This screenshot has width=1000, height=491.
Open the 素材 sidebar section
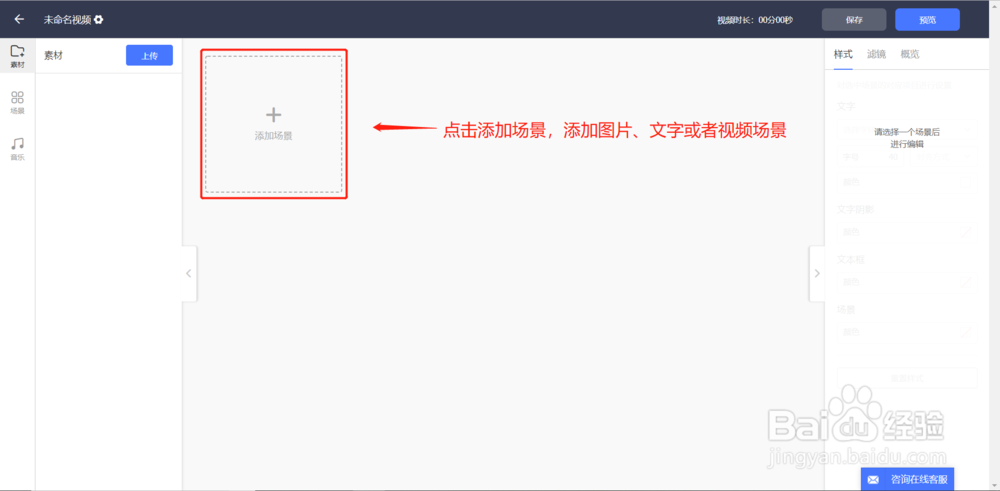[x=17, y=56]
